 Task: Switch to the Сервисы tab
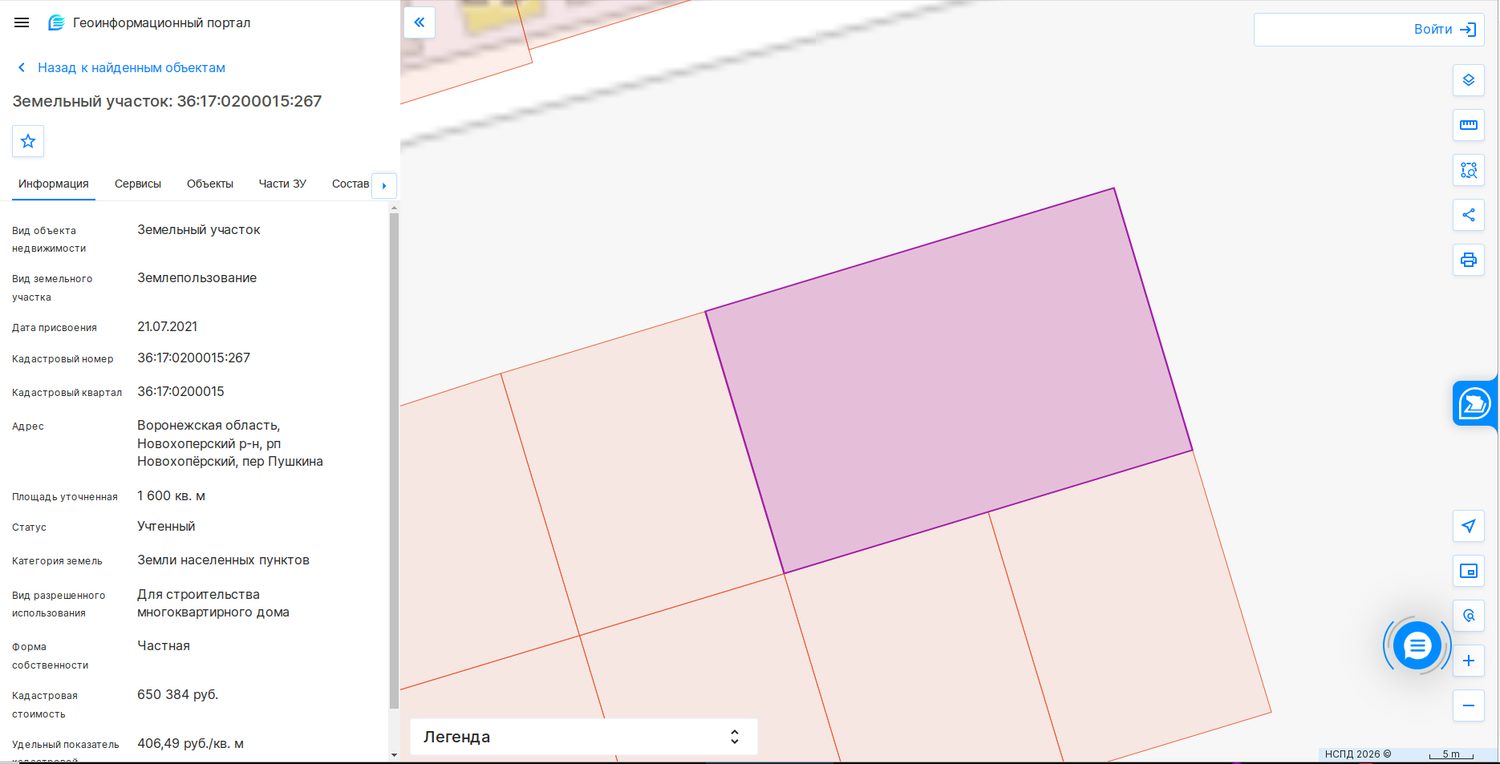tap(138, 184)
